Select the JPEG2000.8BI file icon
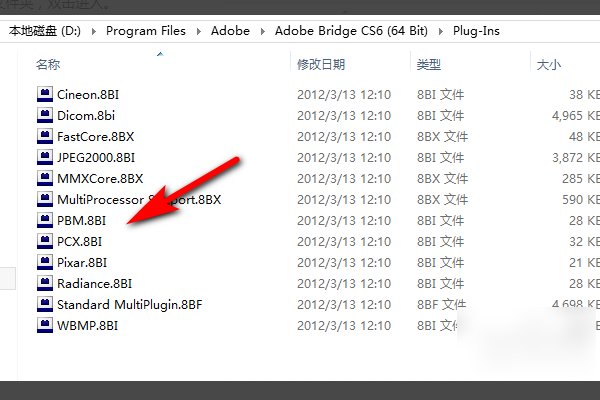The height and width of the screenshot is (400, 600). click(44, 158)
